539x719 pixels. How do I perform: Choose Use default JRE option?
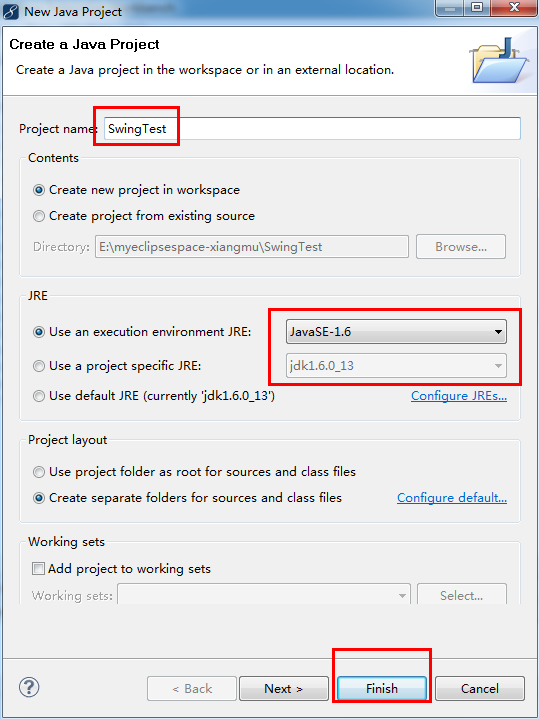(x=154, y=396)
